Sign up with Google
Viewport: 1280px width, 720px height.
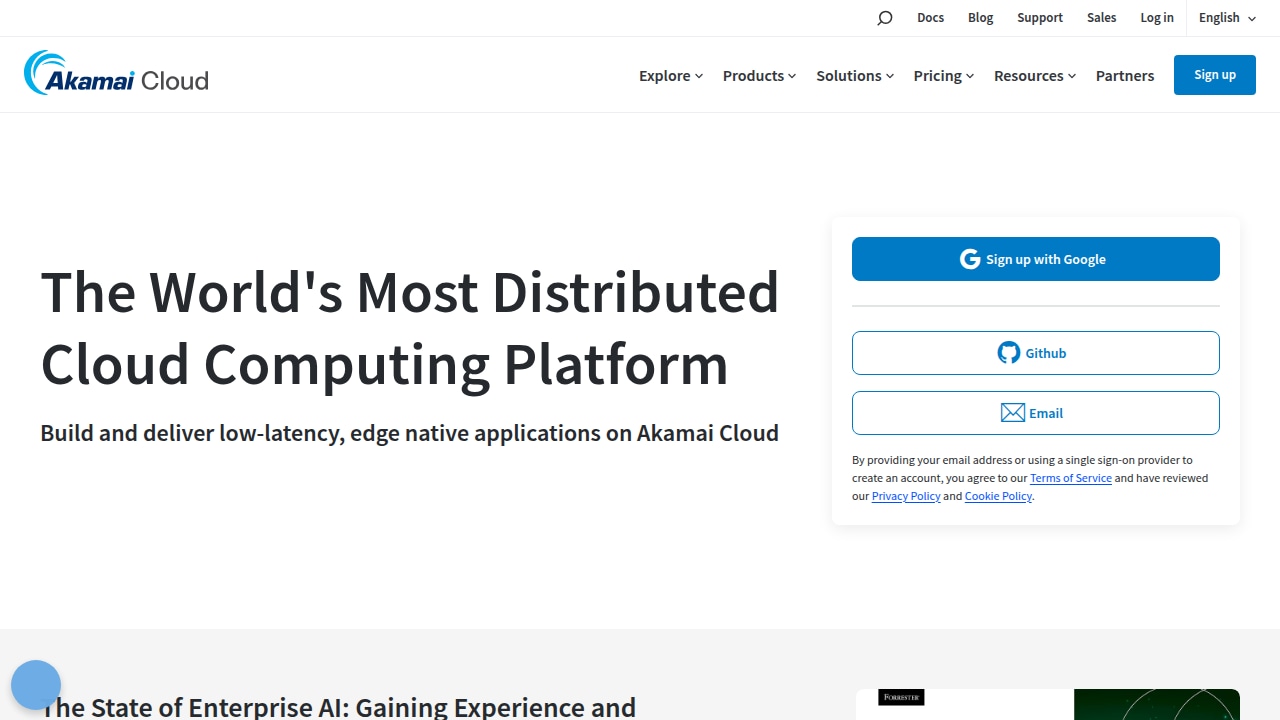[1036, 259]
